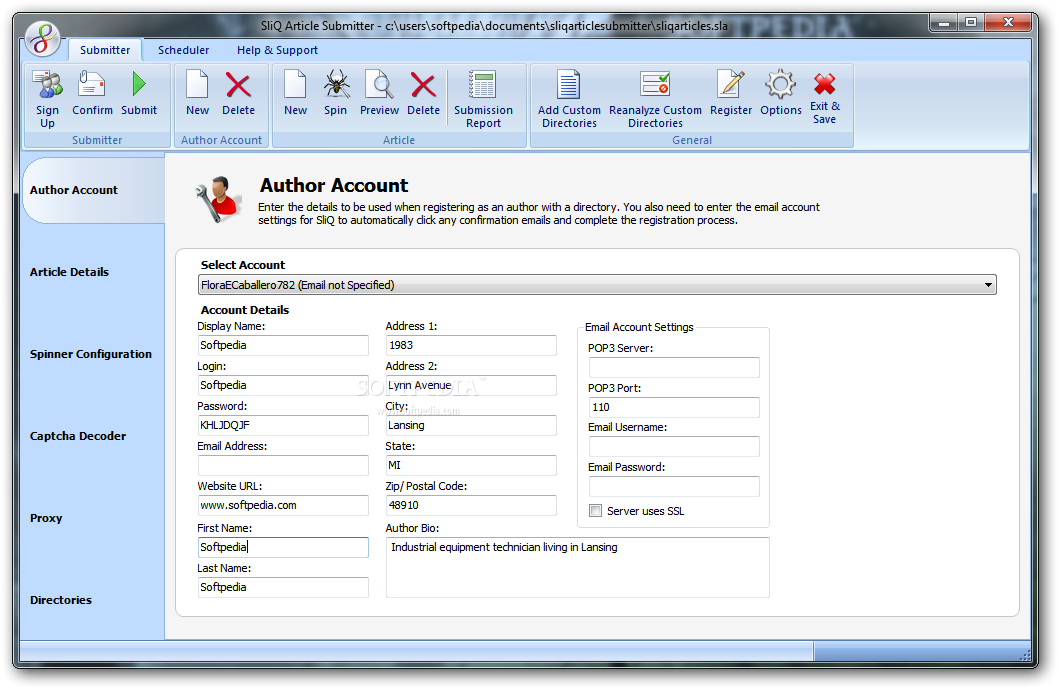Close the SliQ window

tap(1008, 23)
